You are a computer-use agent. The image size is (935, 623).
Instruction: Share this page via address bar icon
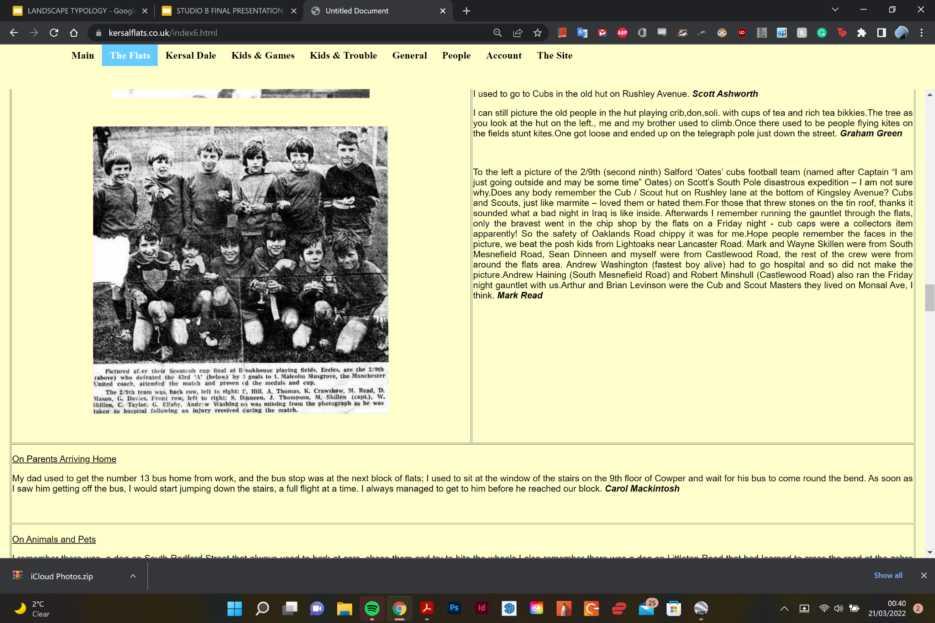tap(518, 33)
